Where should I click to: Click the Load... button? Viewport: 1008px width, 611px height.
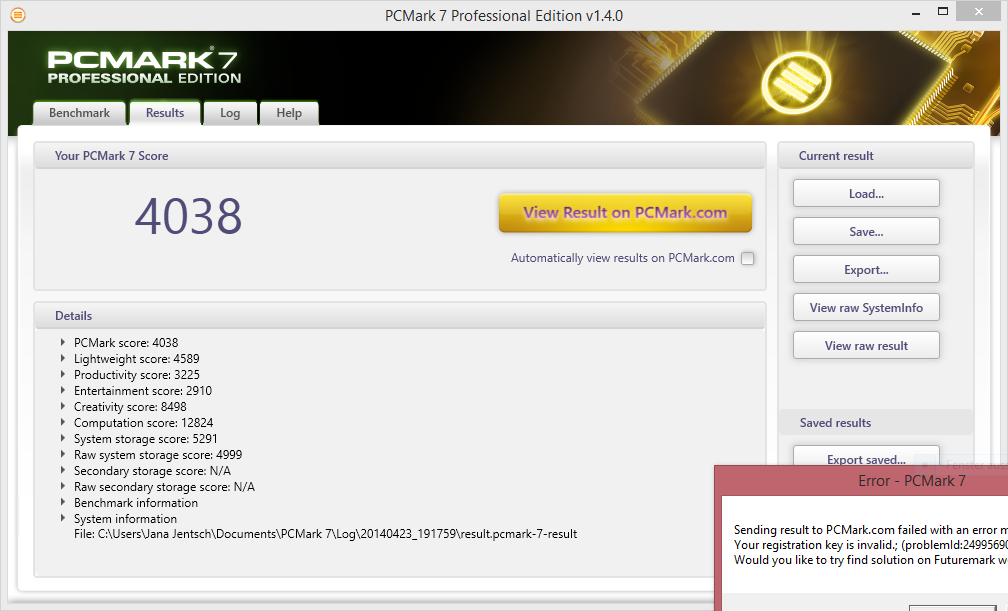(x=866, y=194)
